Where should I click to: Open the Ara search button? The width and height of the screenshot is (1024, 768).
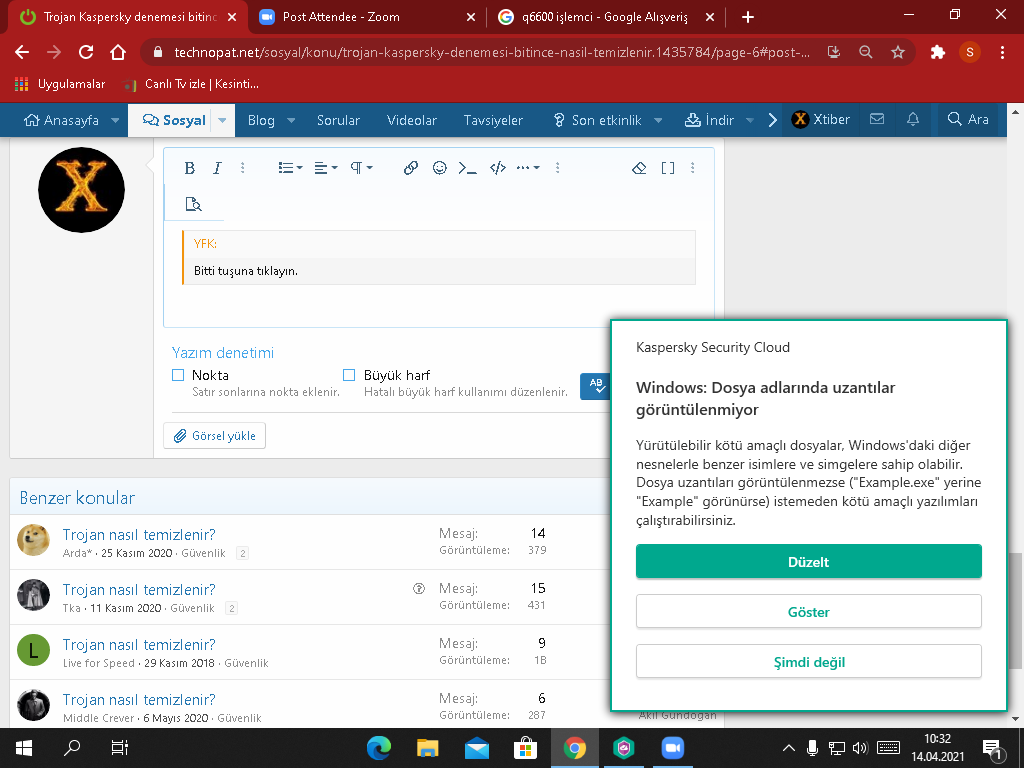click(968, 119)
